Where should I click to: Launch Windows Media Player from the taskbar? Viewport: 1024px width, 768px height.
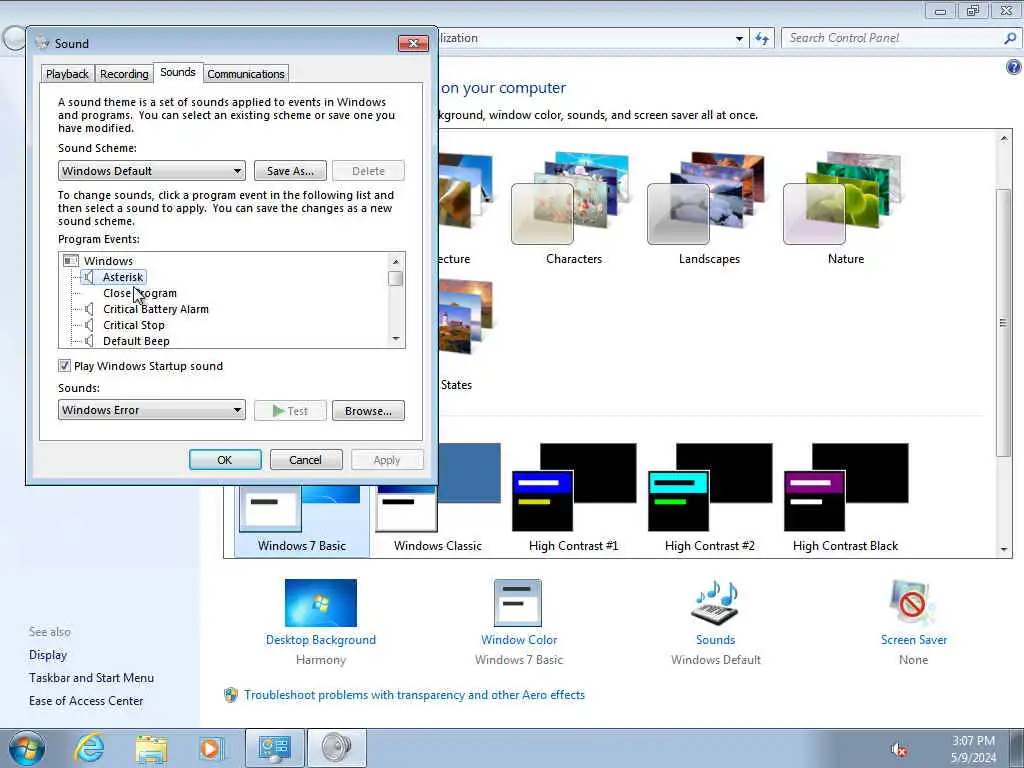click(212, 748)
